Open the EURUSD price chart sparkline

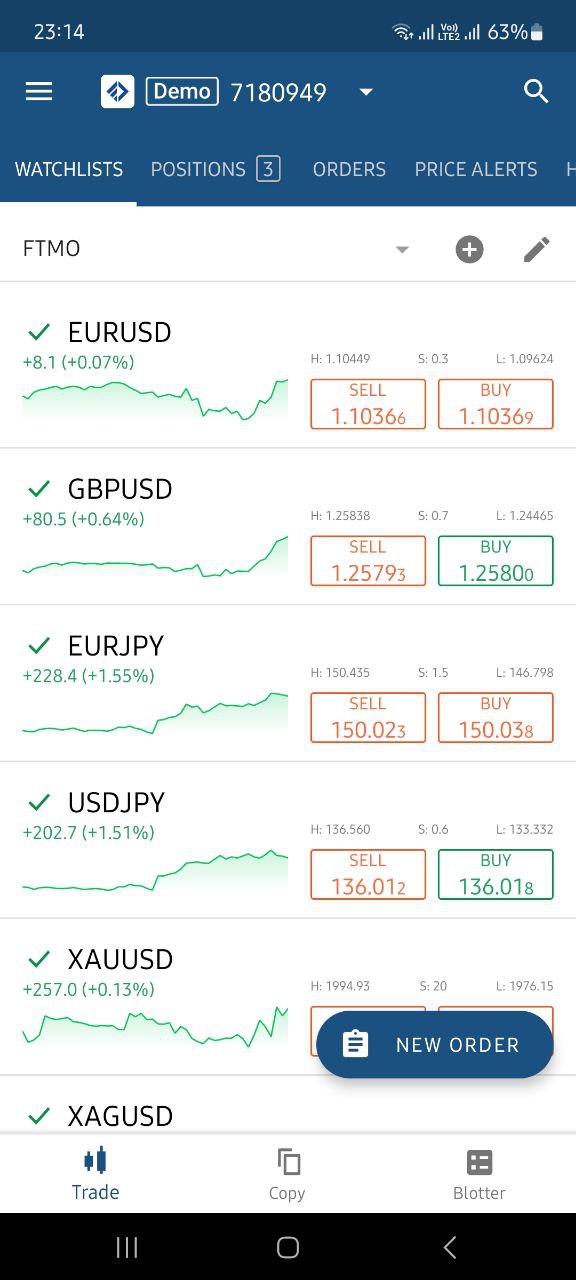click(x=155, y=400)
